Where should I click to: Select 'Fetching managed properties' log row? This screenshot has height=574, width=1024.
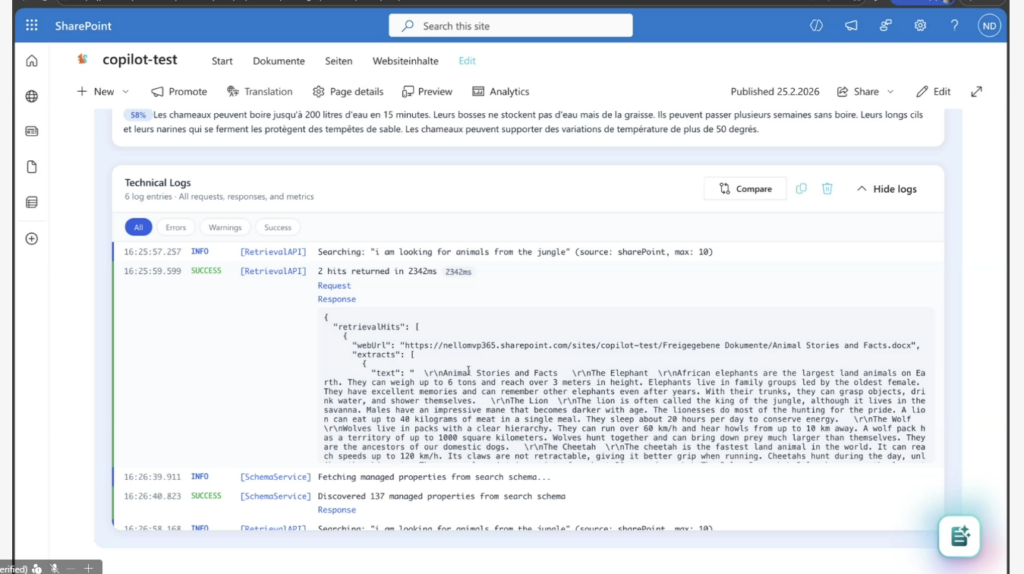[x=528, y=477]
